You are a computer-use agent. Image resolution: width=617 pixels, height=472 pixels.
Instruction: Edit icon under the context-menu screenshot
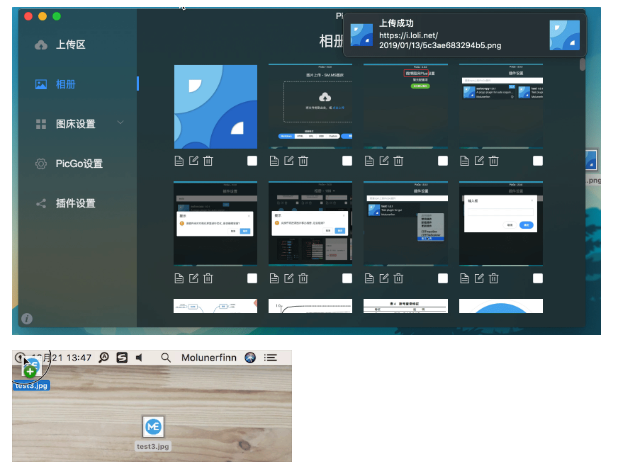pyautogui.click(x=384, y=278)
